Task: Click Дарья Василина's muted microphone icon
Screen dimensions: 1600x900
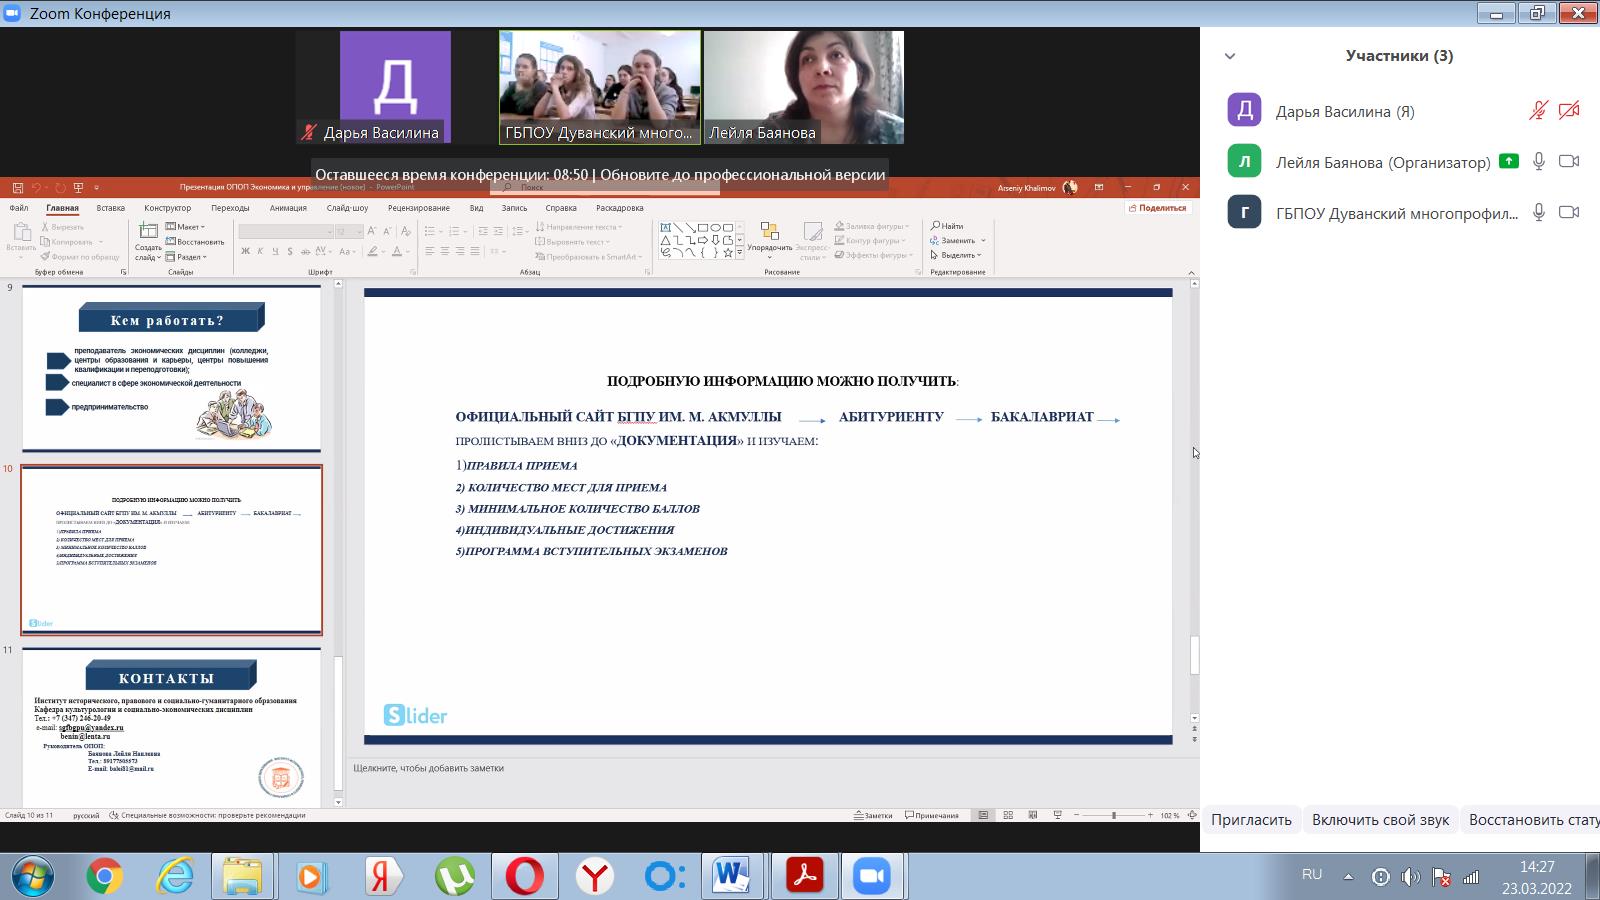Action: tap(1539, 110)
